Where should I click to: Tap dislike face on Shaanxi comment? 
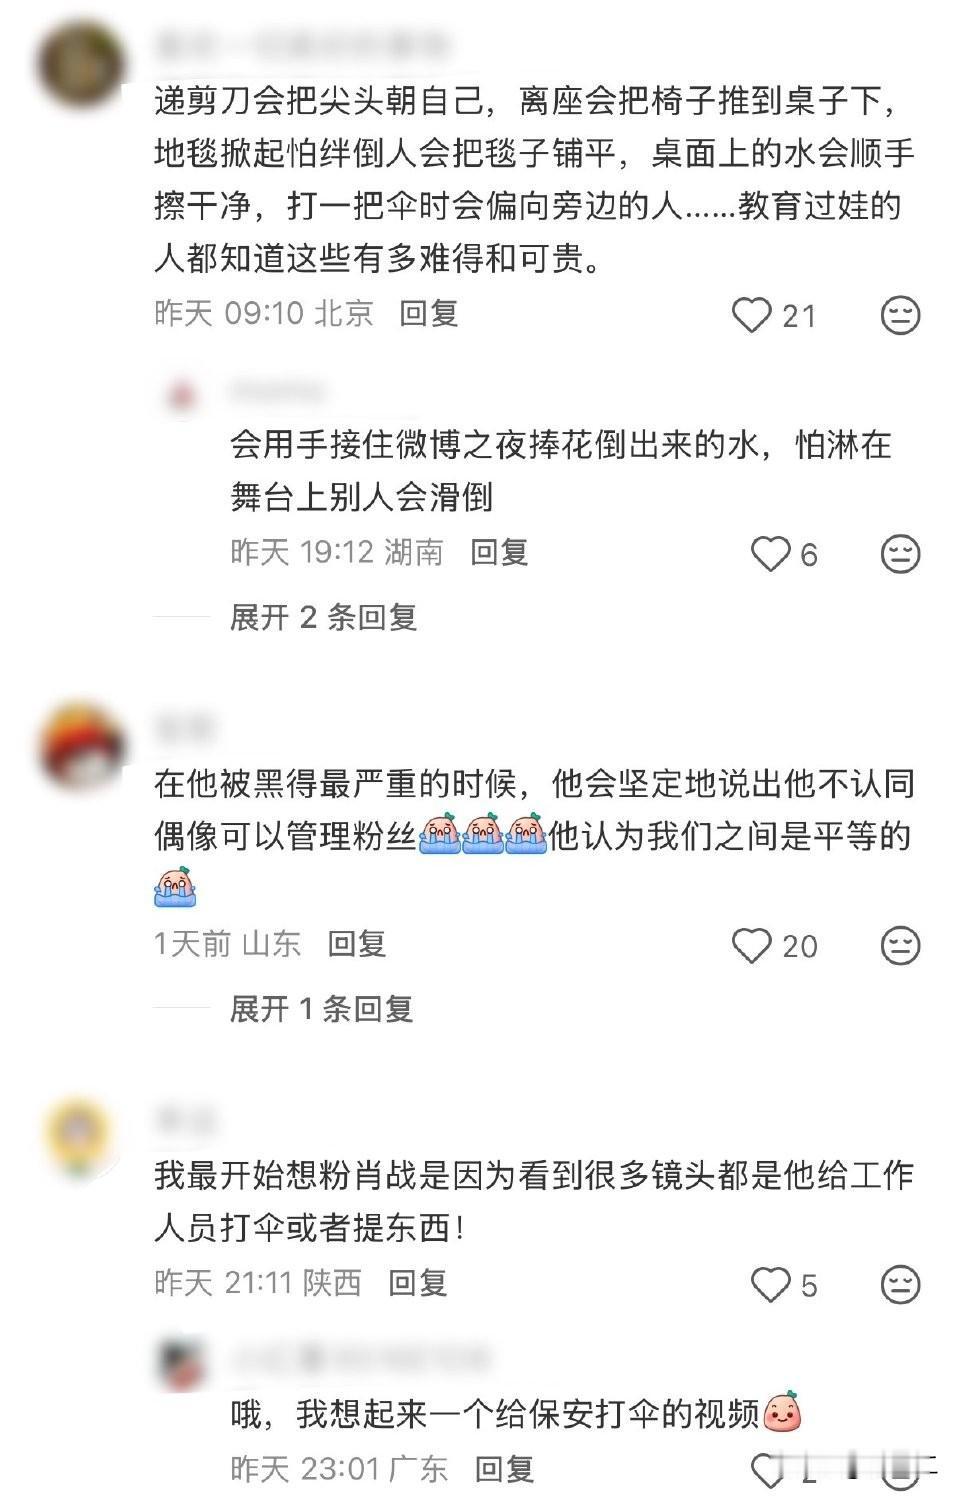click(900, 1284)
